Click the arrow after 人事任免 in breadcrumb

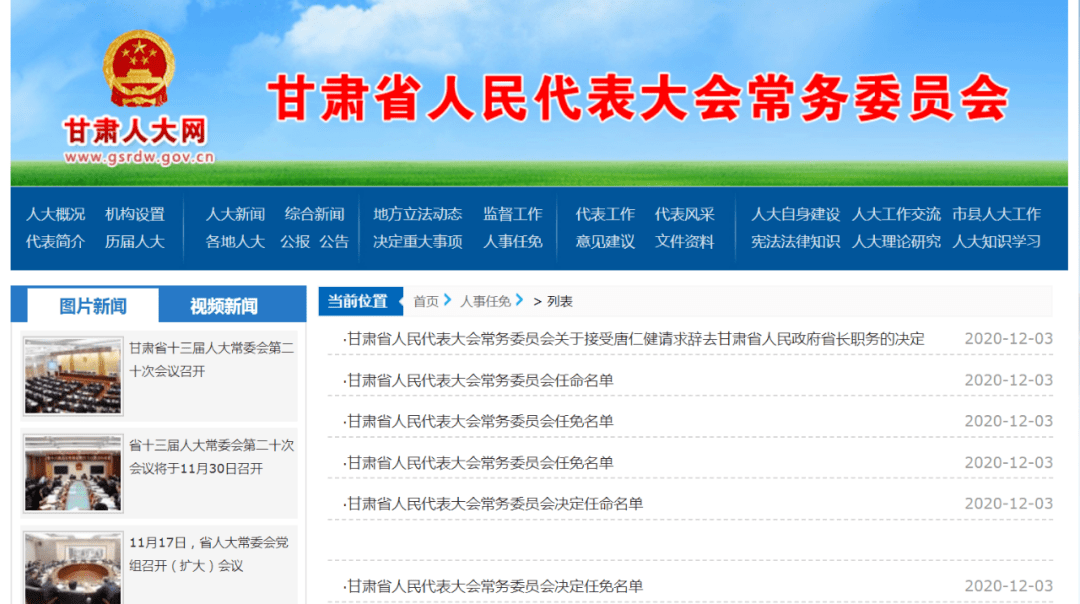point(520,300)
